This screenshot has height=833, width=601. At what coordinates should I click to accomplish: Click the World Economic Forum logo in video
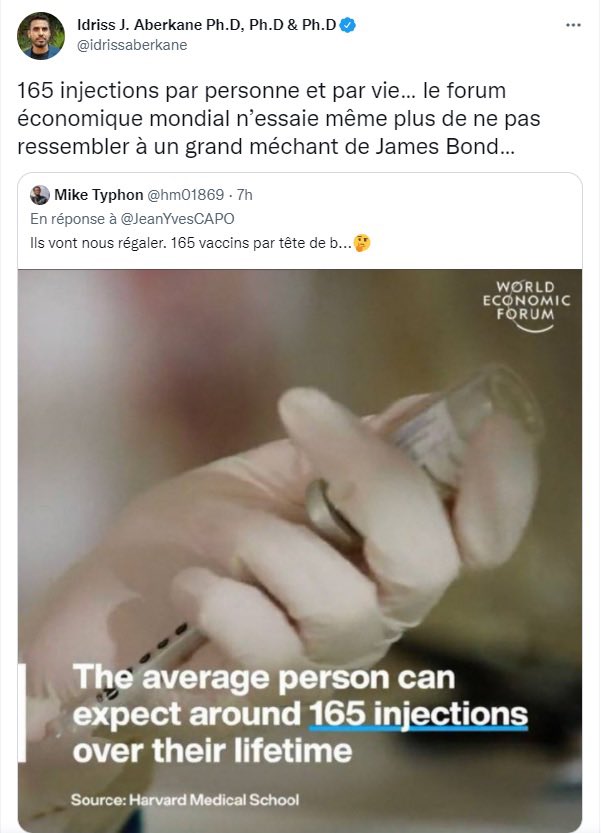click(526, 305)
